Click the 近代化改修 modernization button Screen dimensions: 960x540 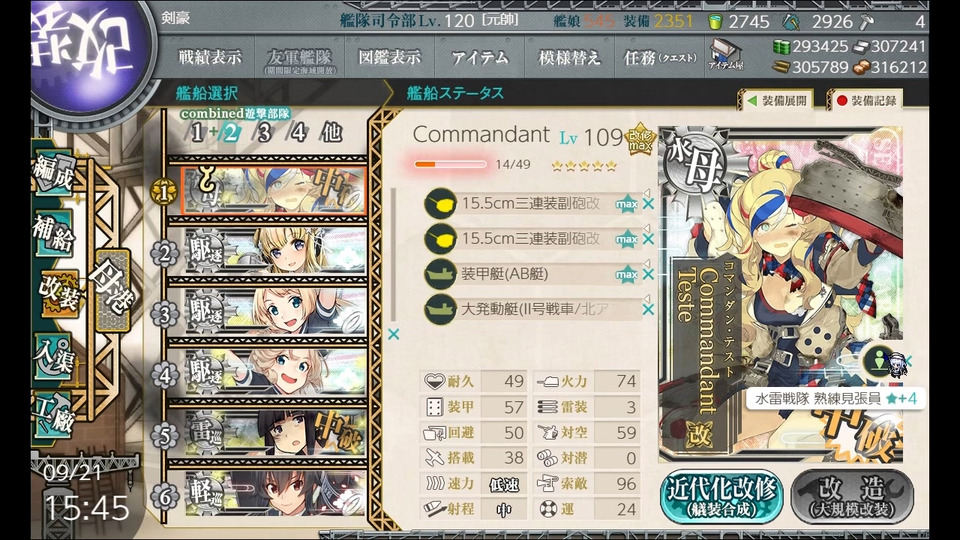(x=721, y=497)
